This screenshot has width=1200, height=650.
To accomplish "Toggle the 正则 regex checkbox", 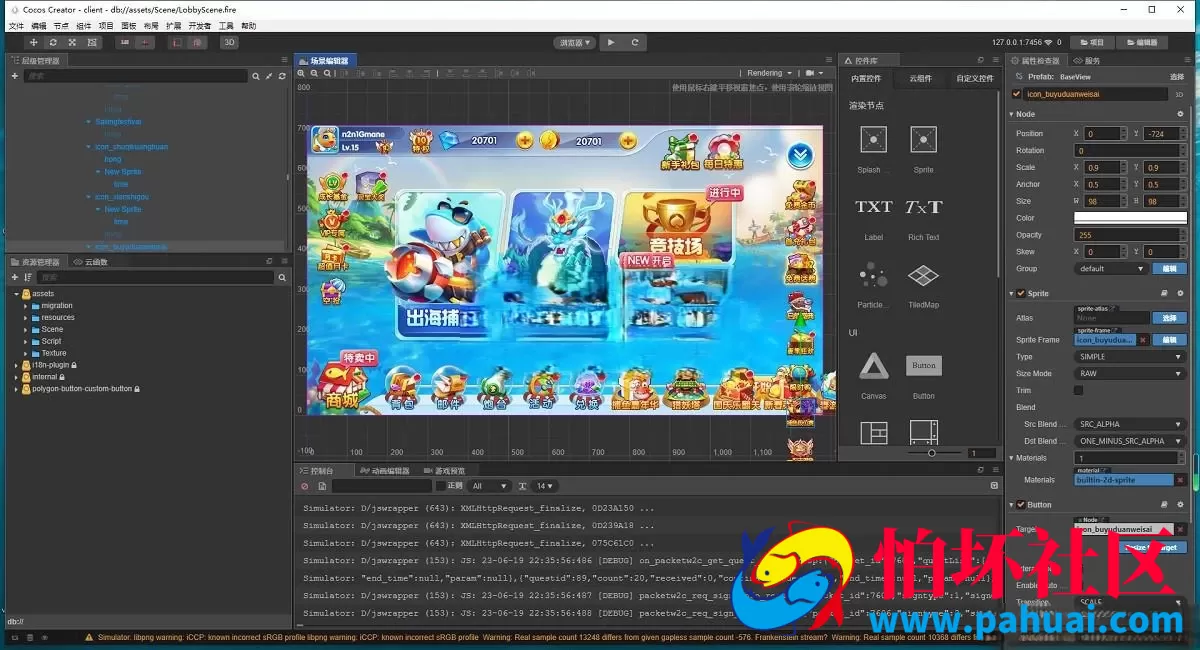I will pos(440,486).
